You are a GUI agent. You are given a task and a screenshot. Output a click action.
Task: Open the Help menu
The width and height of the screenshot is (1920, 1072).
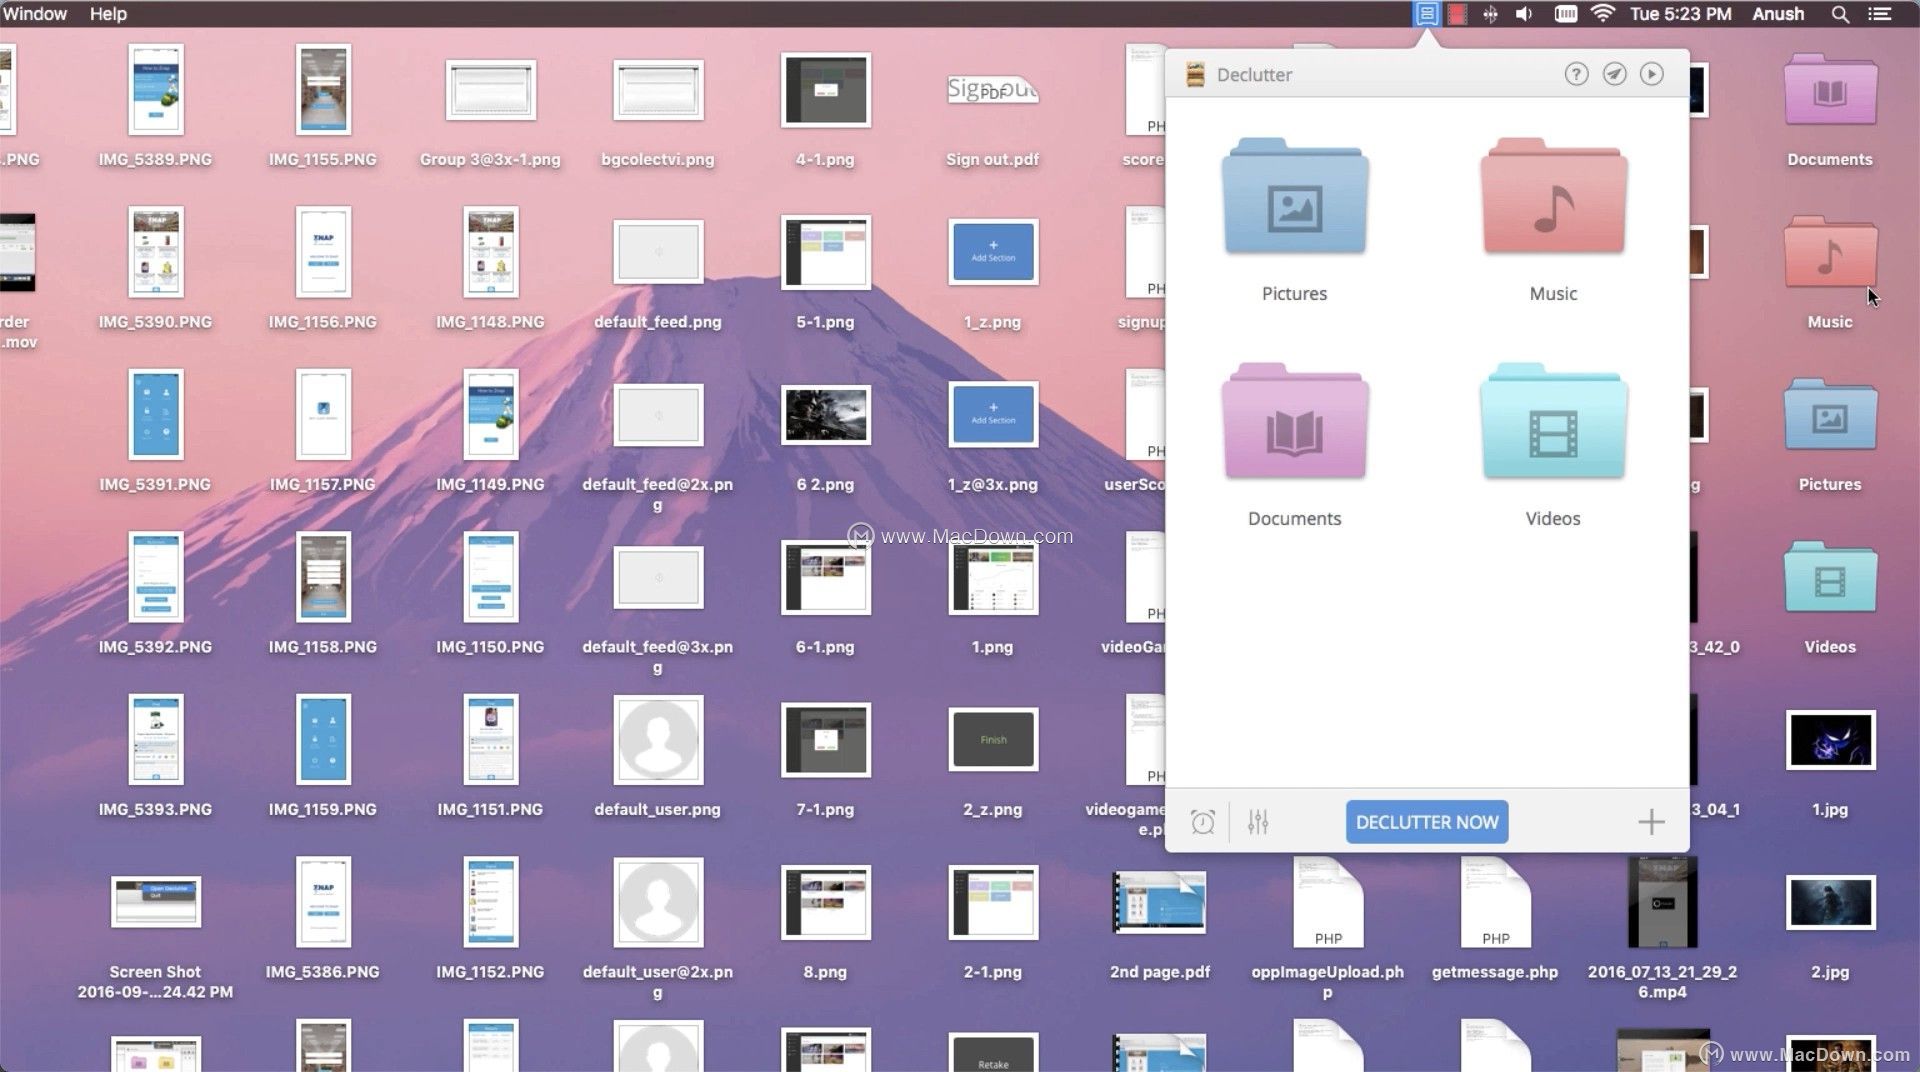click(108, 14)
